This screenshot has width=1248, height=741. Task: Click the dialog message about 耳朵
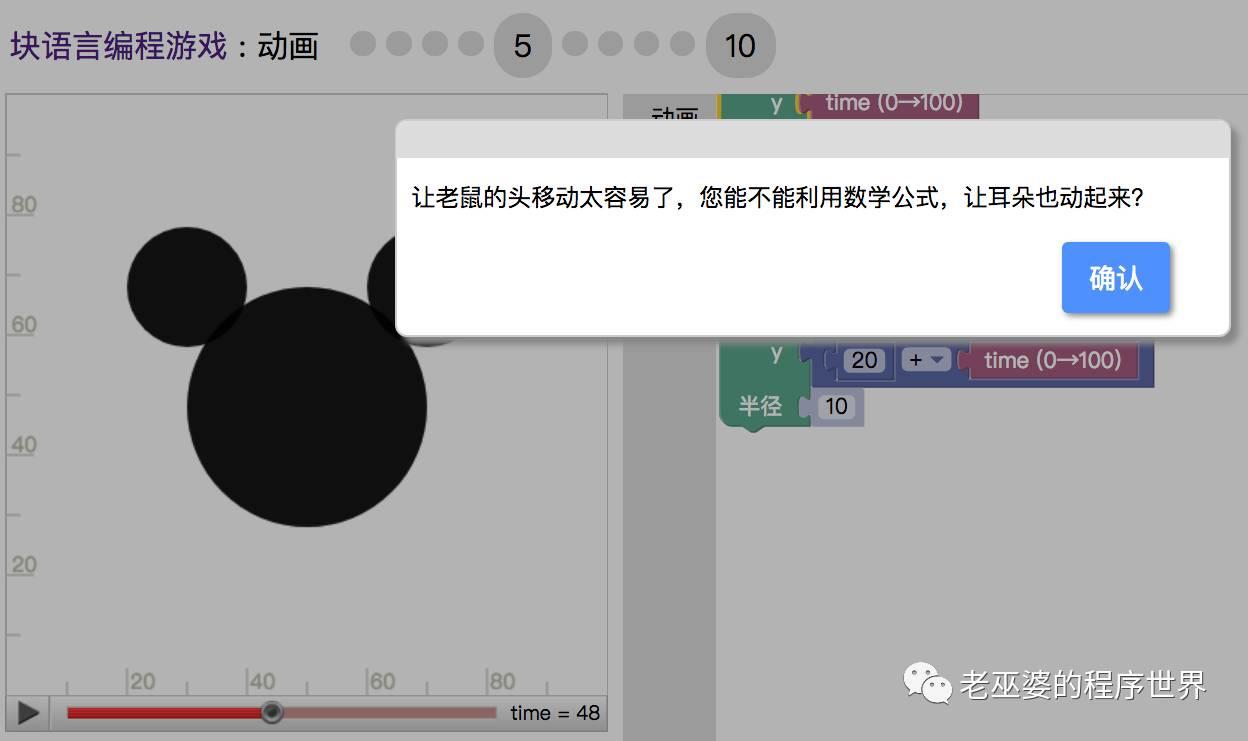click(x=777, y=198)
